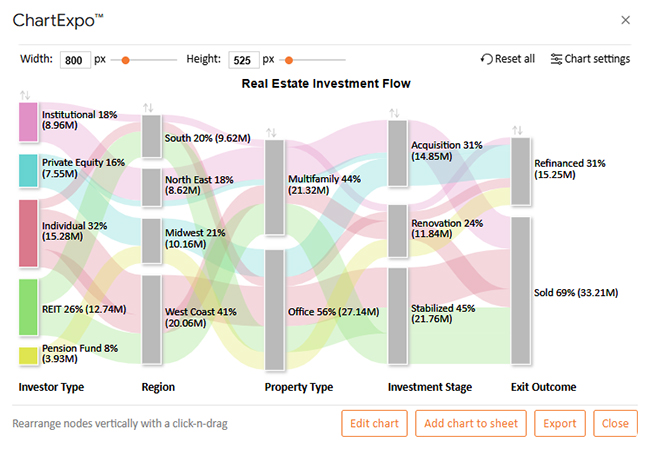Click the sort arrows above Property Type column
Viewport: 650px width, 449px height.
(272, 131)
